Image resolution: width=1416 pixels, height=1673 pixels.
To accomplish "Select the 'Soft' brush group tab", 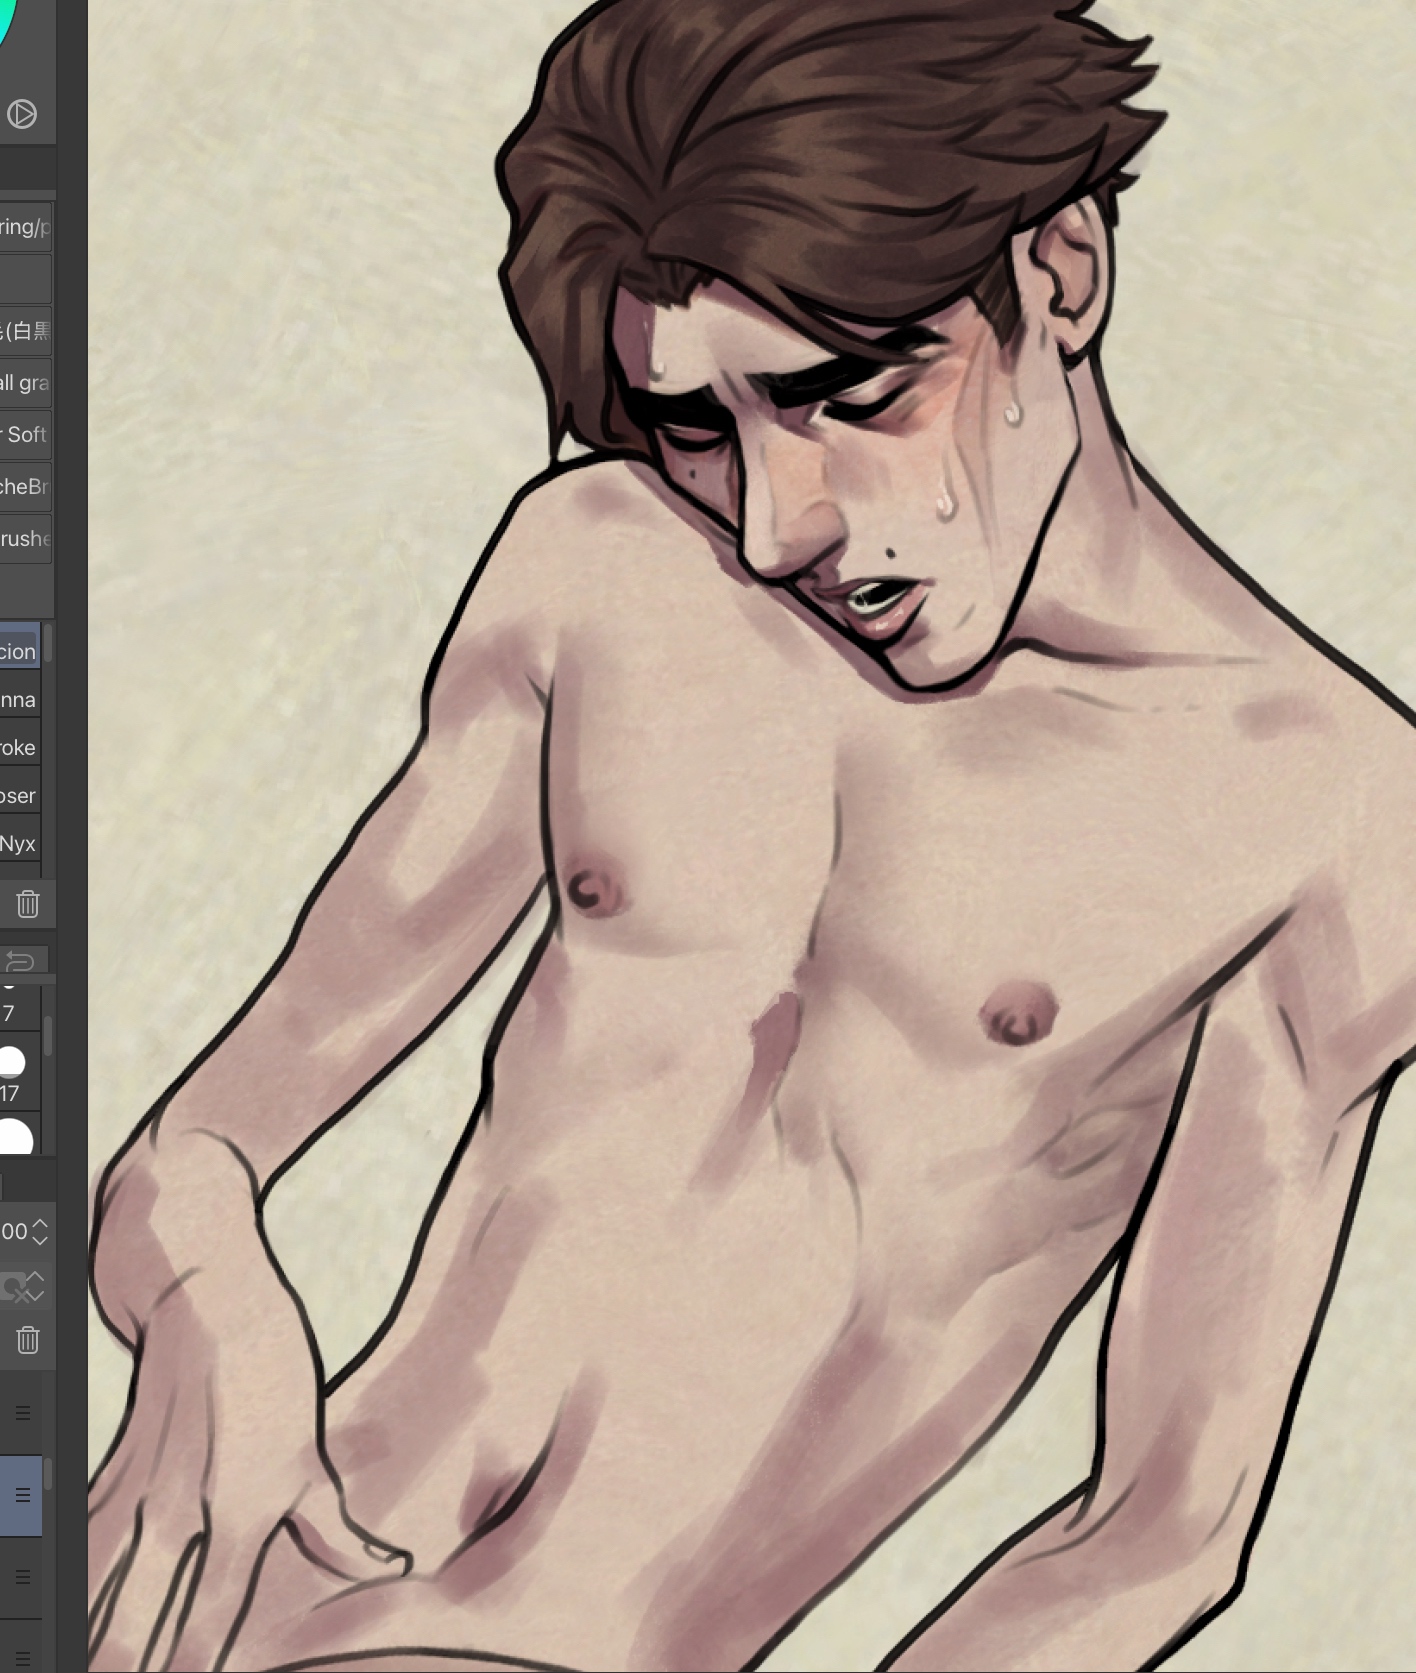I will [25, 434].
